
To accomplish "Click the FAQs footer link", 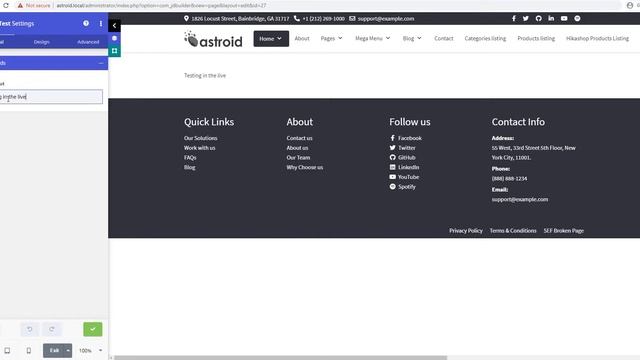I will [190, 158].
